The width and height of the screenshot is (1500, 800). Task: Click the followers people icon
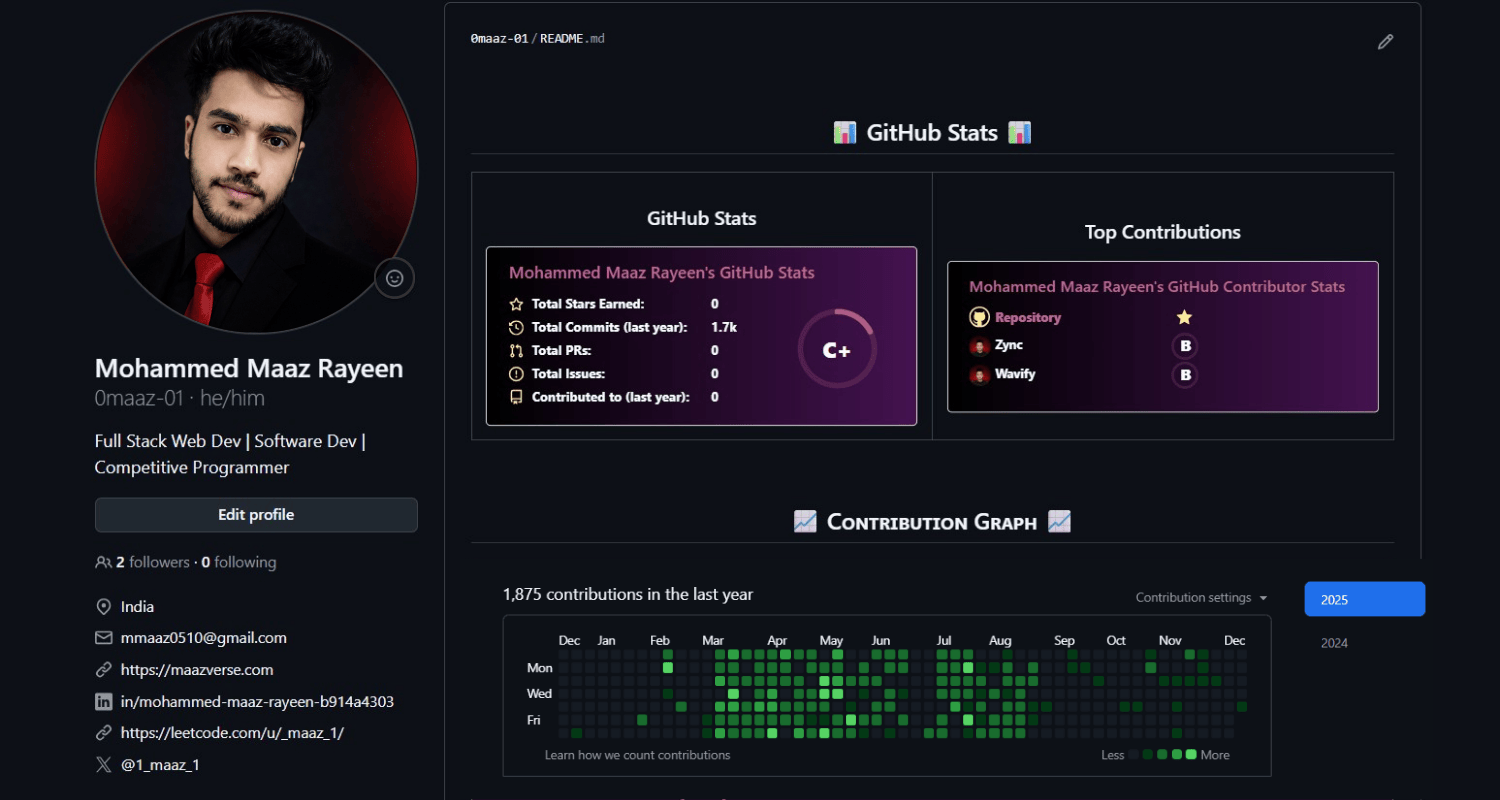point(103,563)
